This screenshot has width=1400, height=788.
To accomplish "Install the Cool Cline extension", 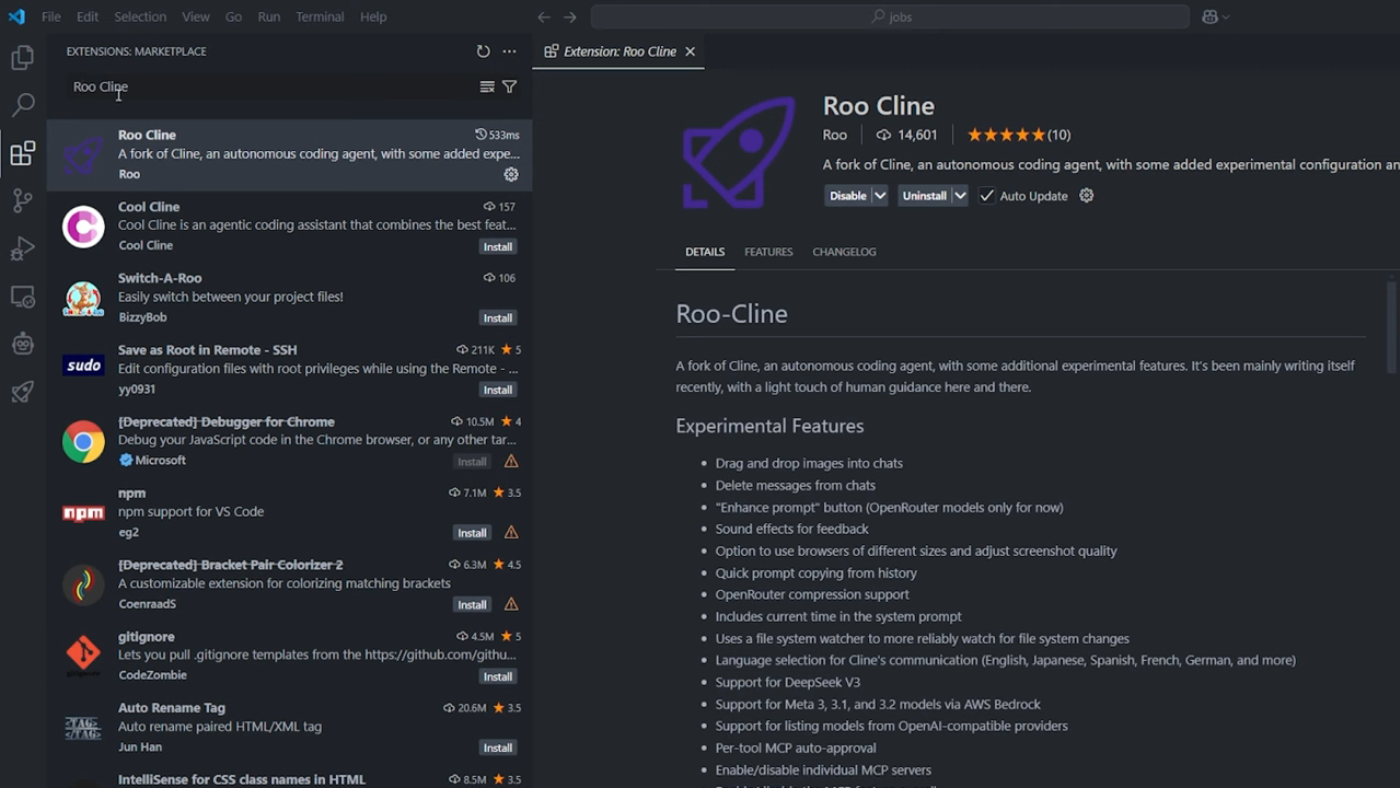I will tap(498, 246).
